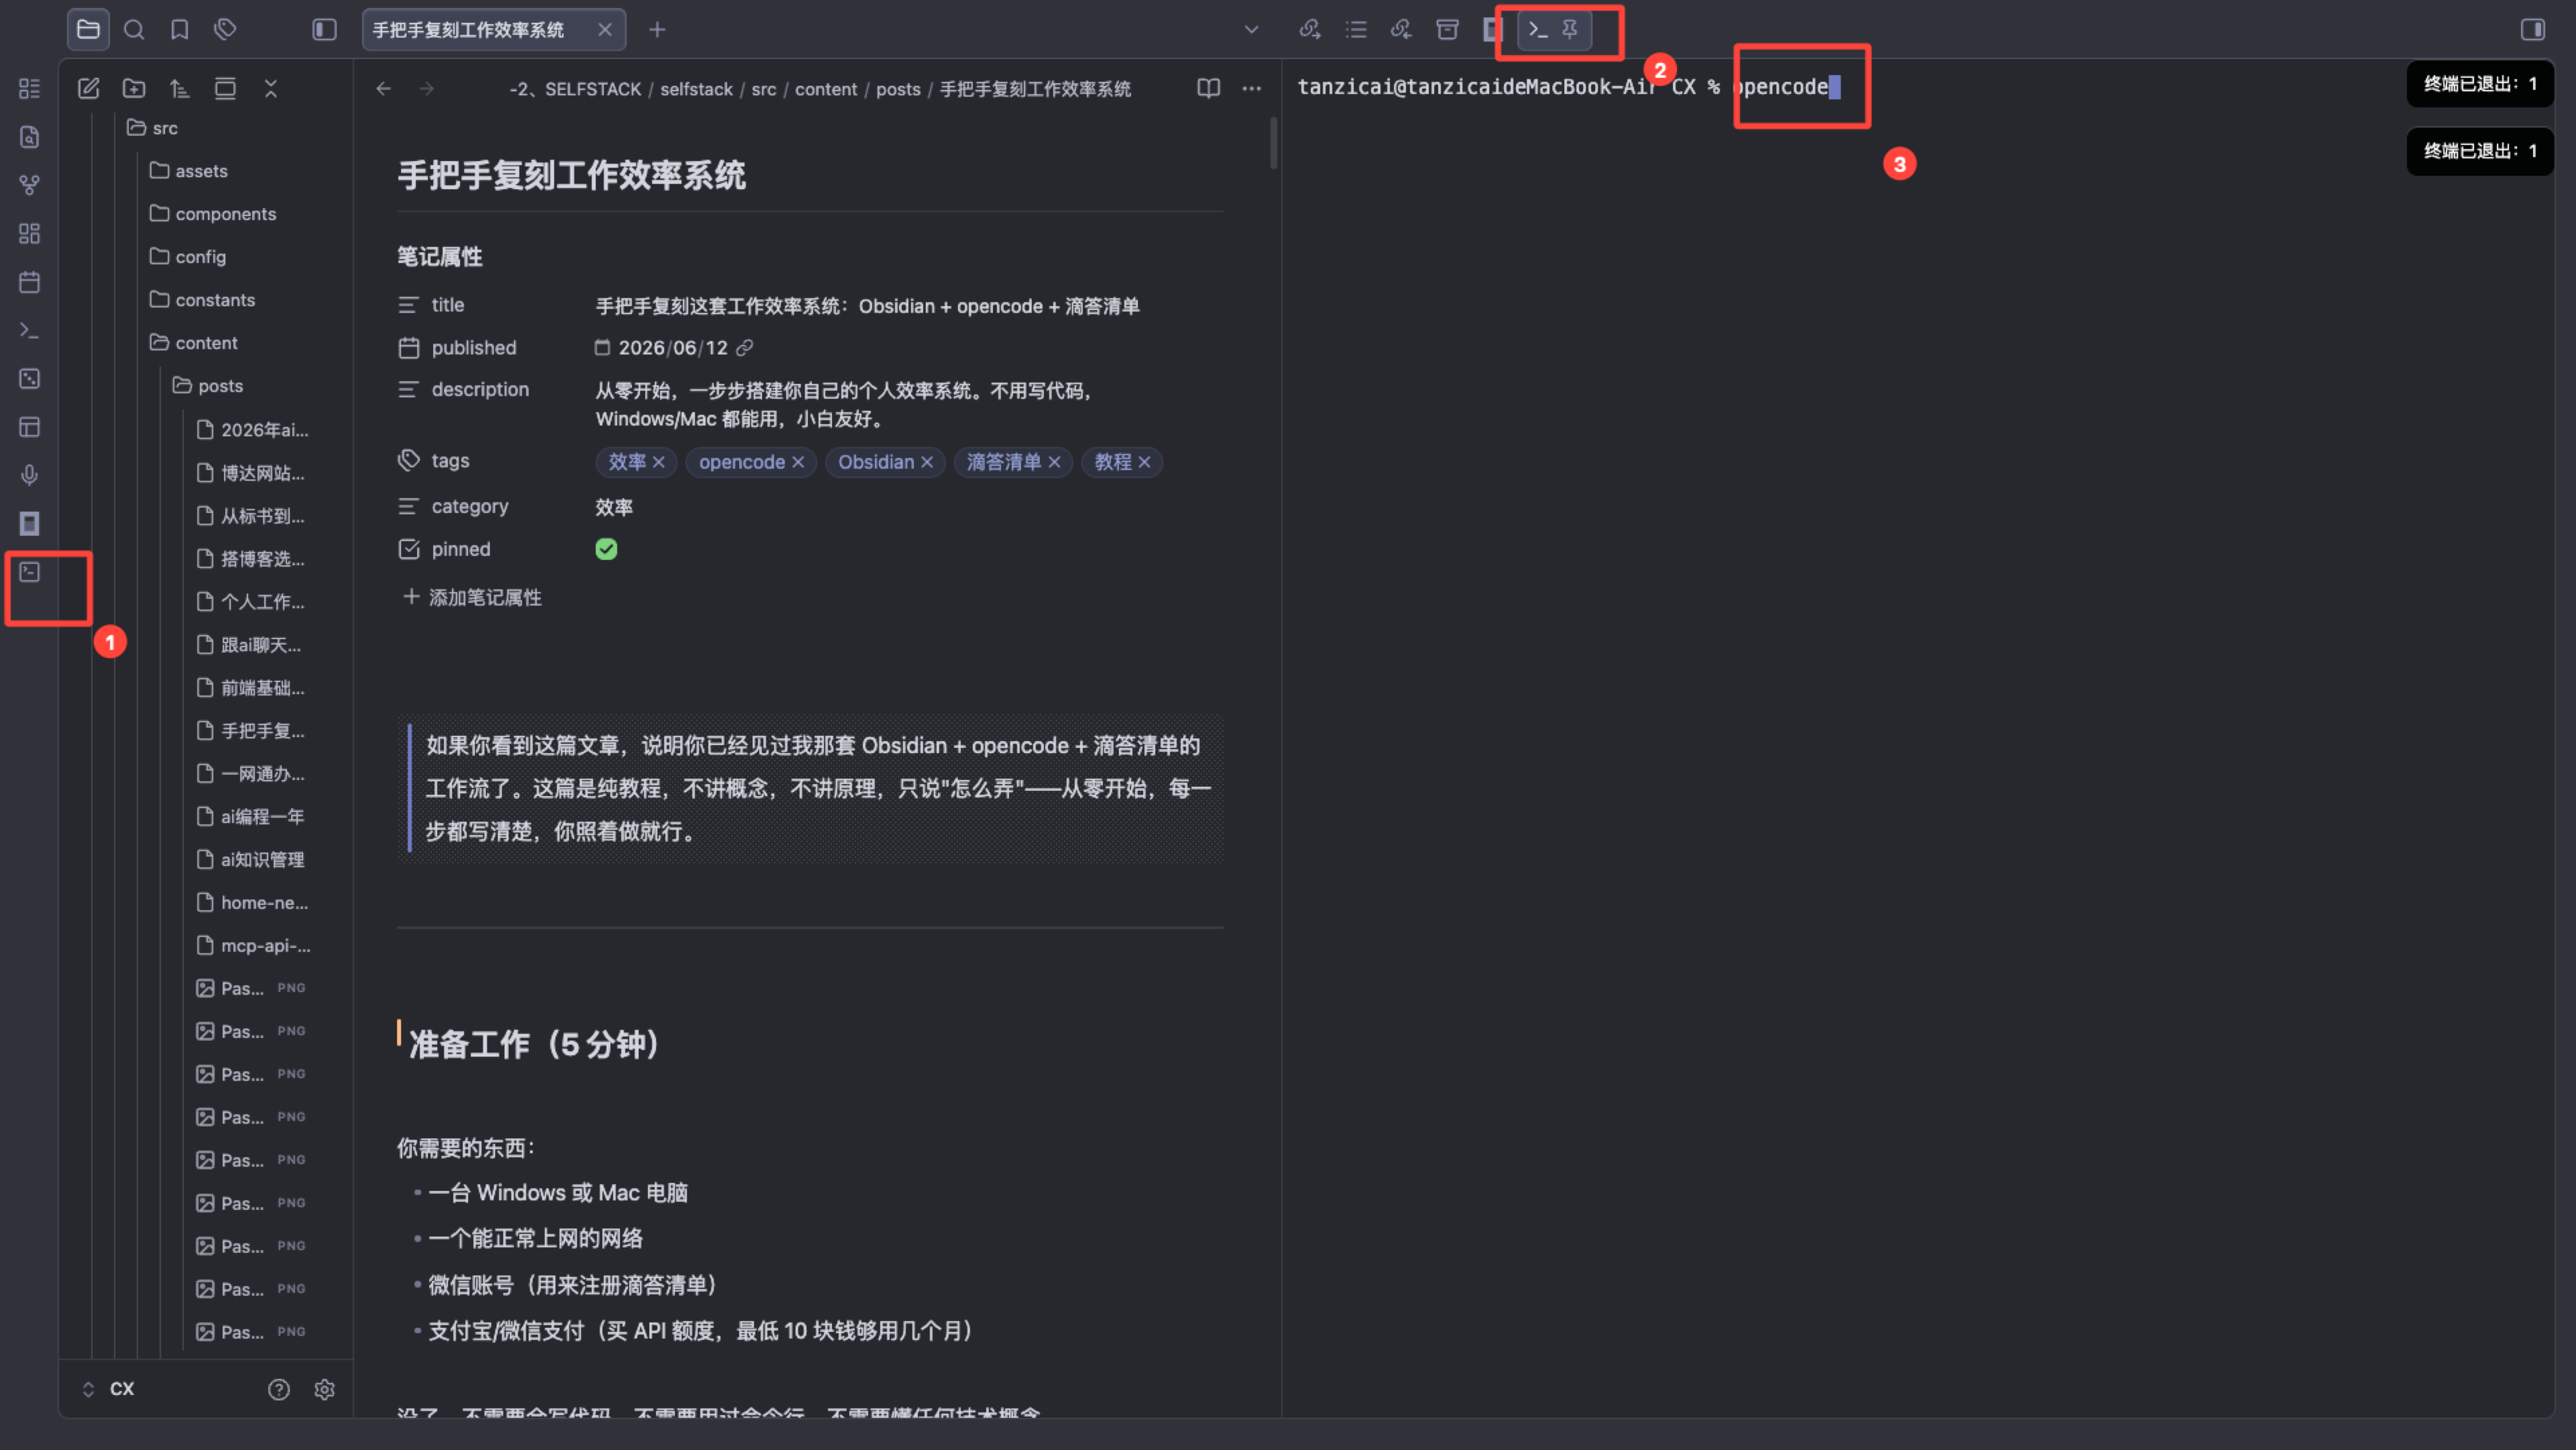2576x1450 pixels.
Task: Open the table layout template icon in the ribbon
Action: click(x=30, y=427)
